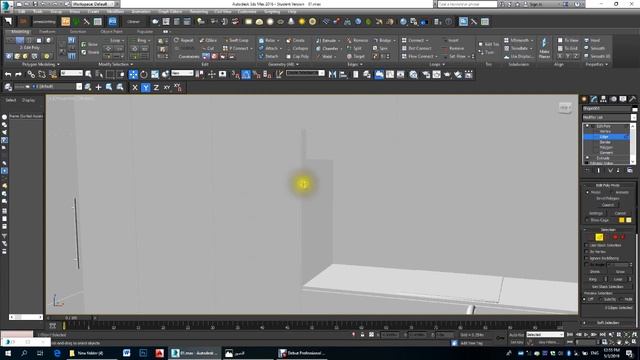Open the Hierarchy command panel tab
Screen dimensions: 640x360
(x=603, y=99)
